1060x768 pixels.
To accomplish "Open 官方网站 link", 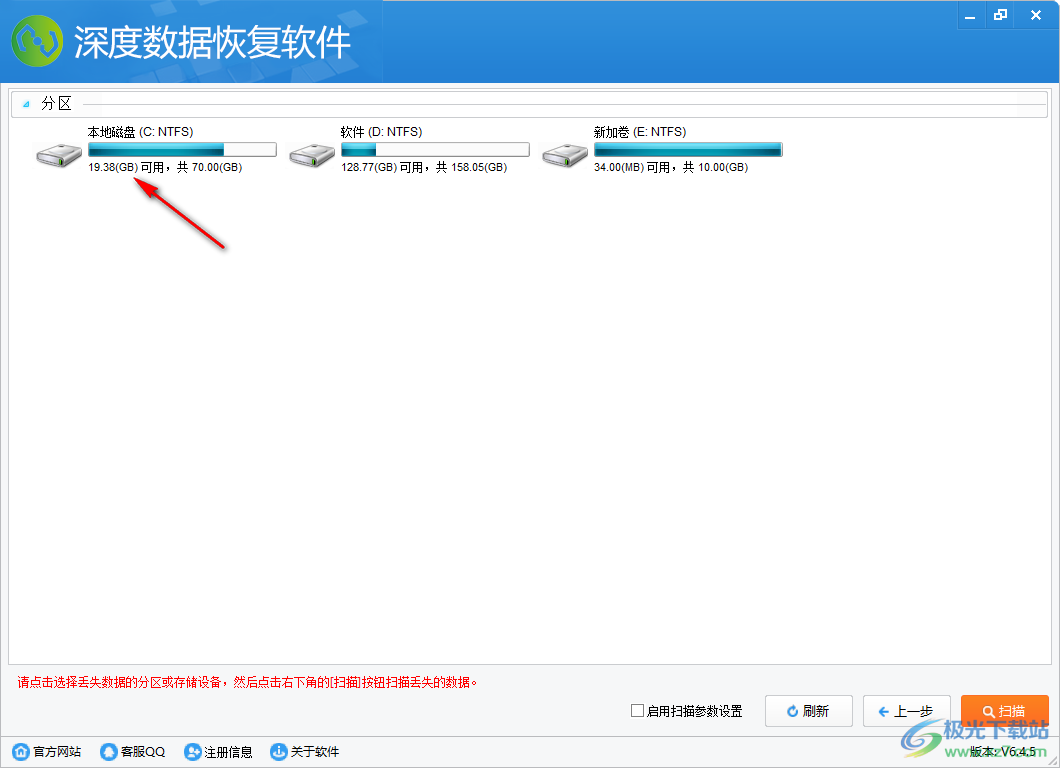I will 57,751.
